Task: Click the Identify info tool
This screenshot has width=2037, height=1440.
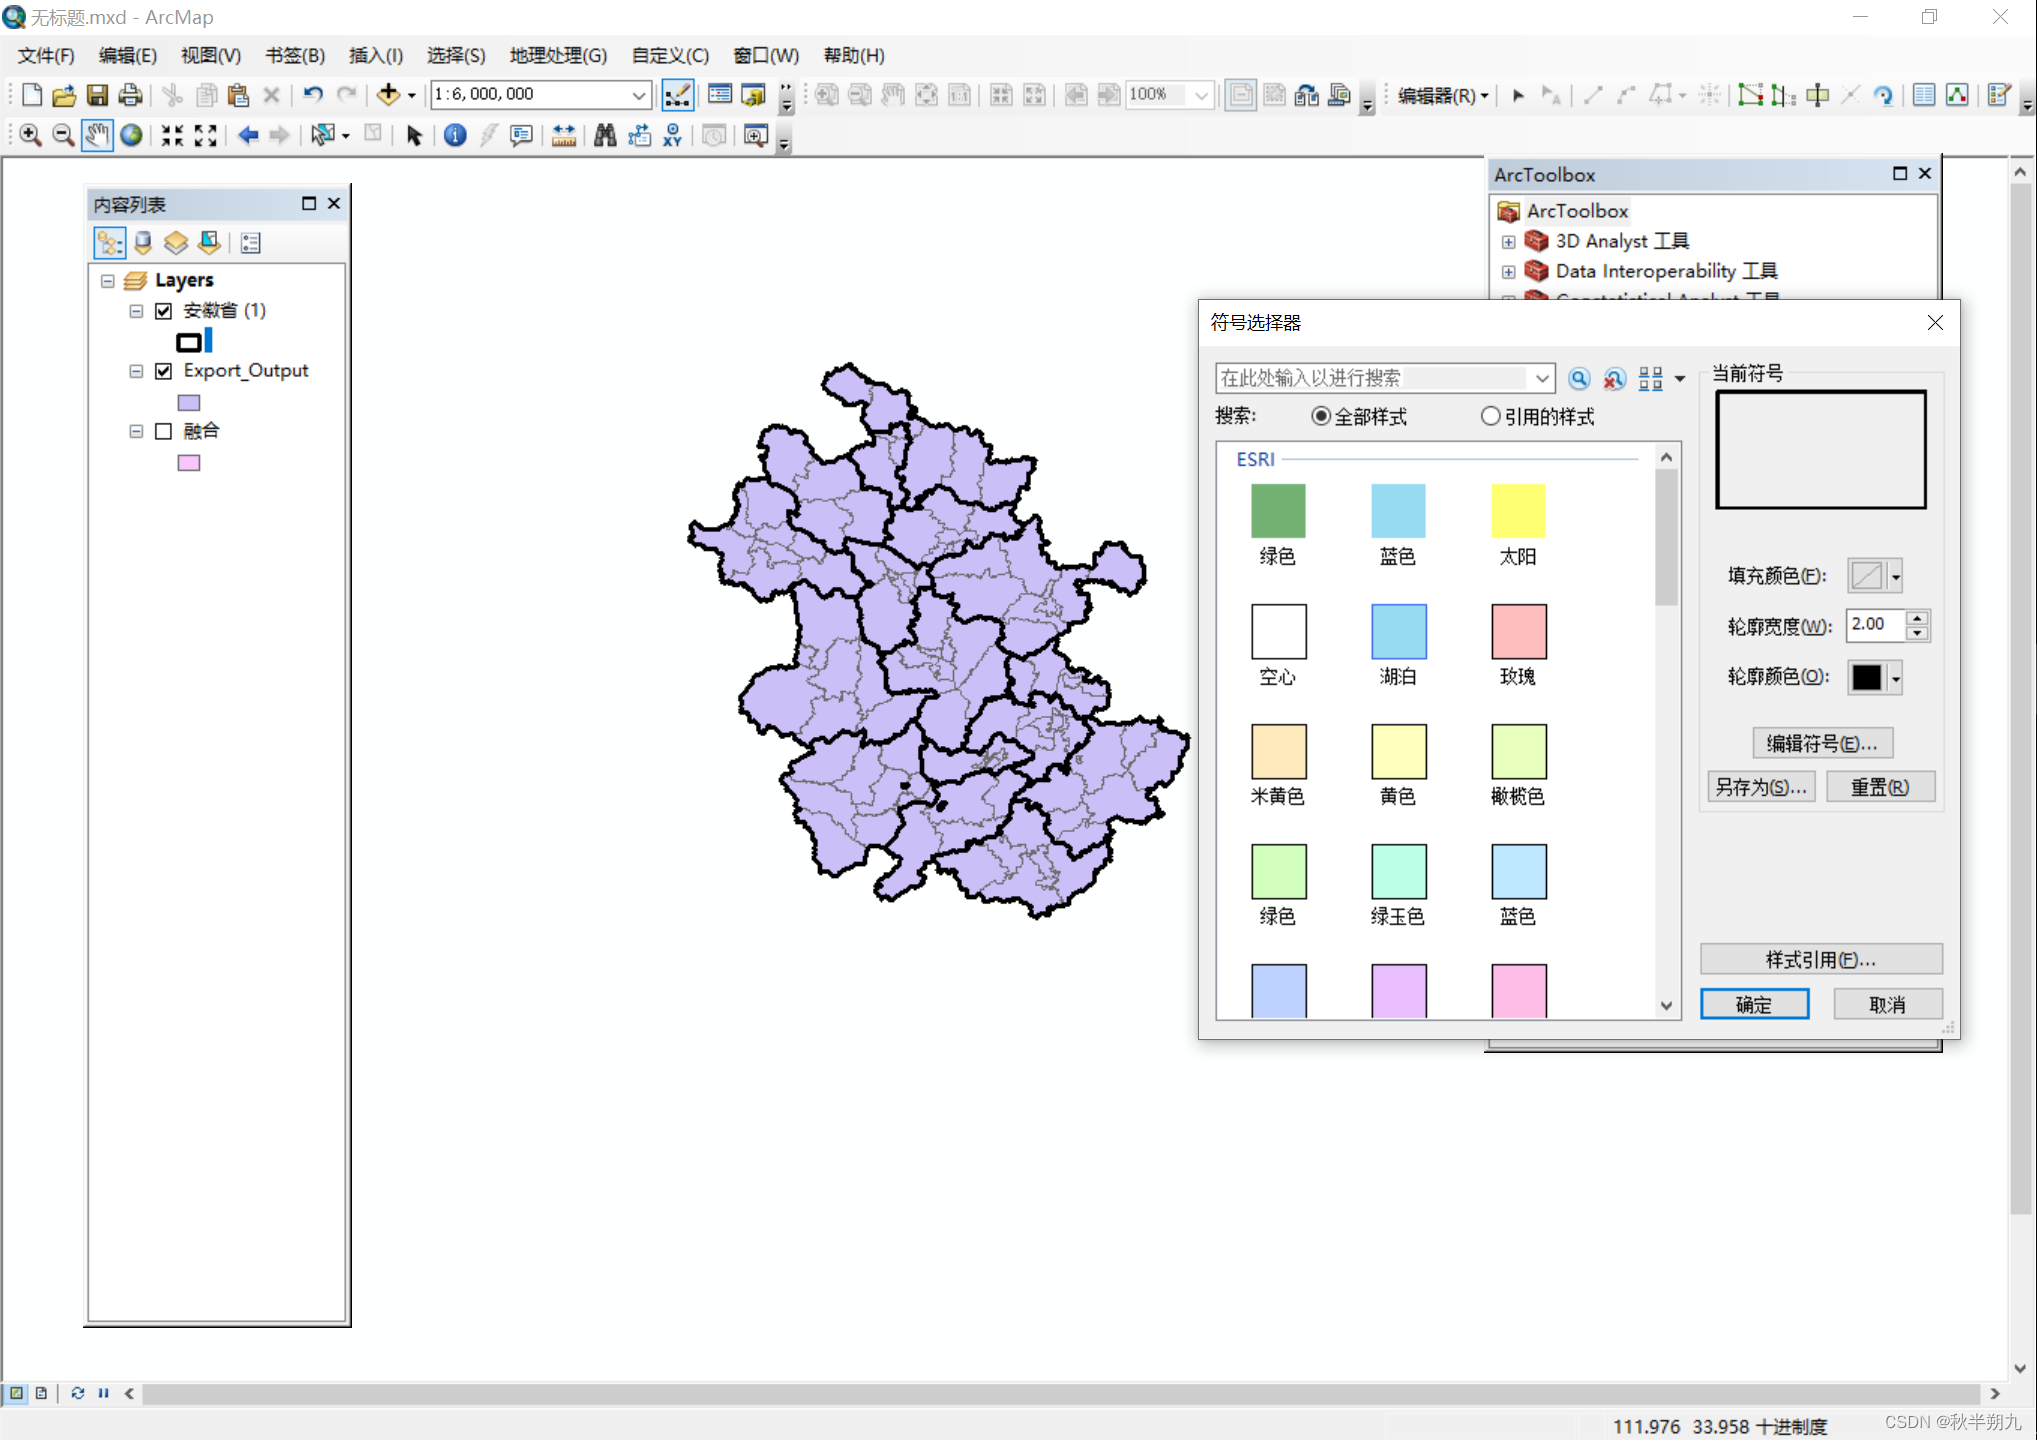Action: tap(454, 136)
